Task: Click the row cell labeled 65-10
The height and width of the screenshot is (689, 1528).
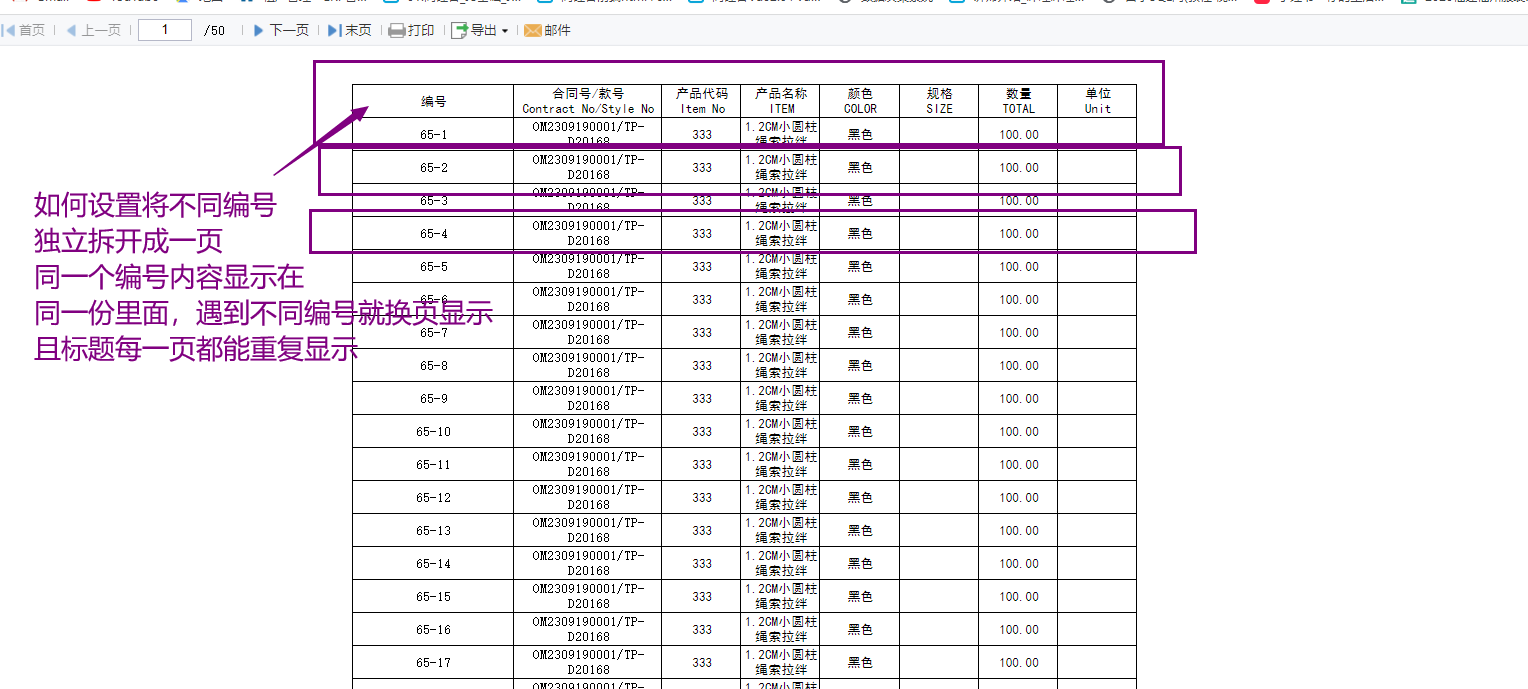Action: click(x=433, y=431)
